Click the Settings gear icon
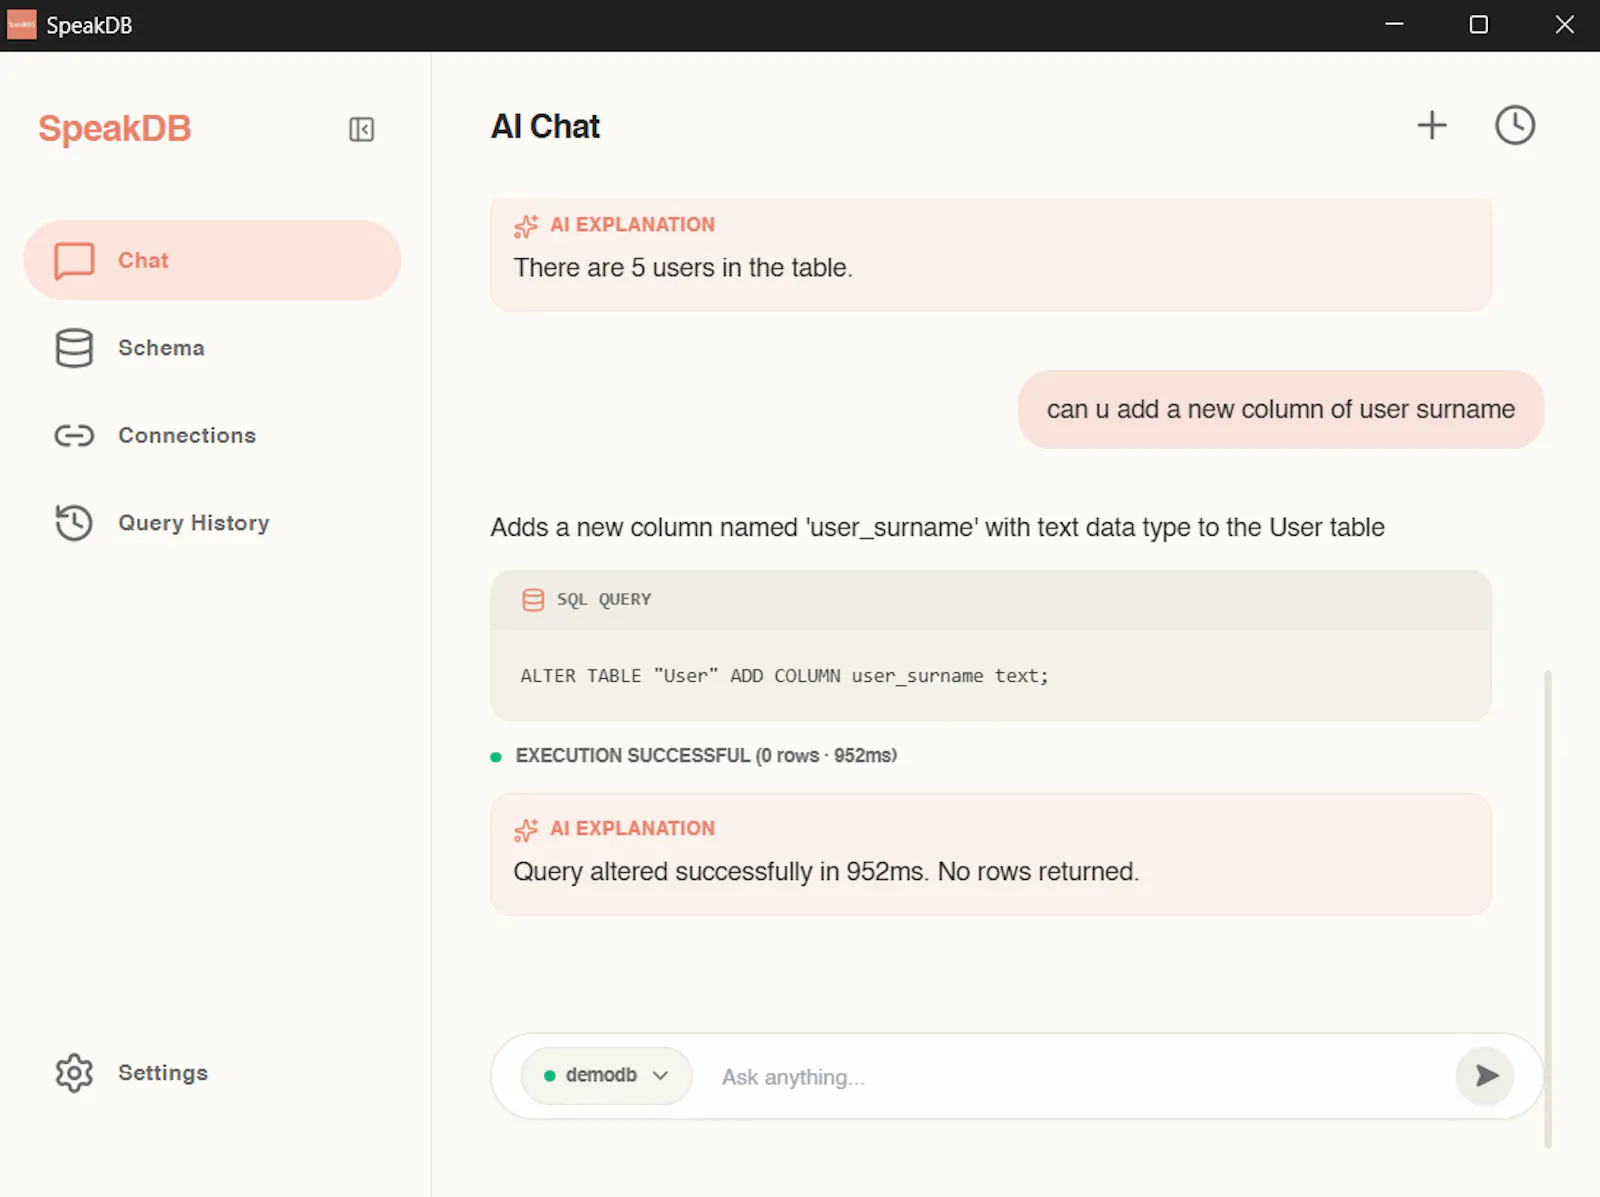Viewport: 1600px width, 1197px height. [74, 1073]
